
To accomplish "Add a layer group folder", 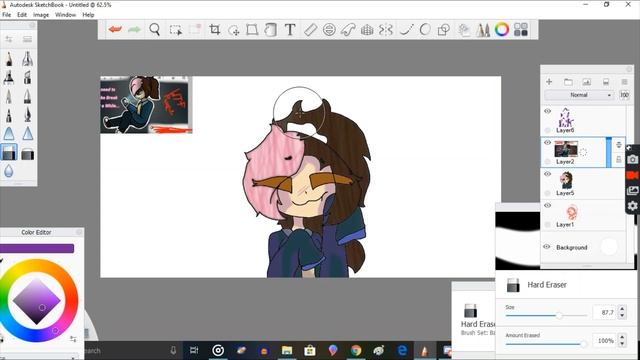I will pyautogui.click(x=568, y=82).
